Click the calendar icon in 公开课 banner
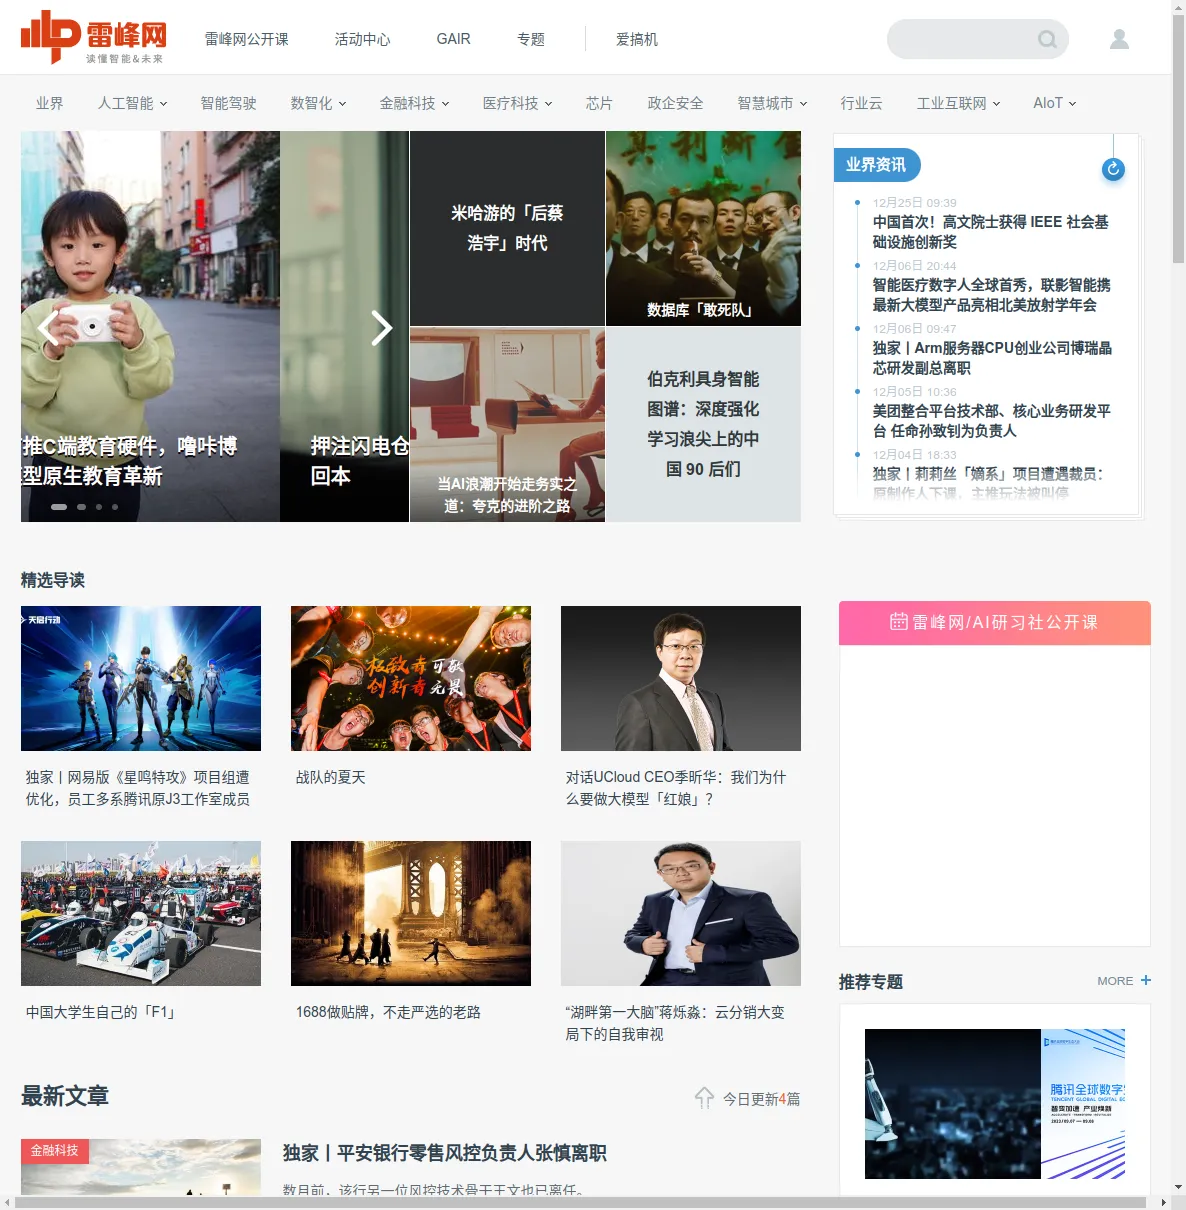This screenshot has width=1186, height=1210. tap(899, 621)
